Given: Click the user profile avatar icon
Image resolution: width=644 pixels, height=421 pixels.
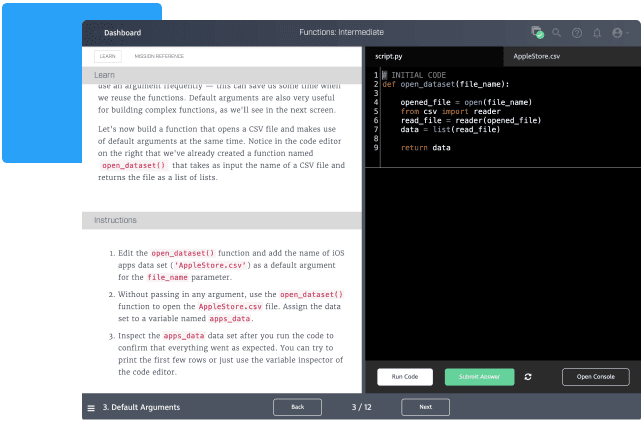Looking at the screenshot, I should [x=616, y=33].
